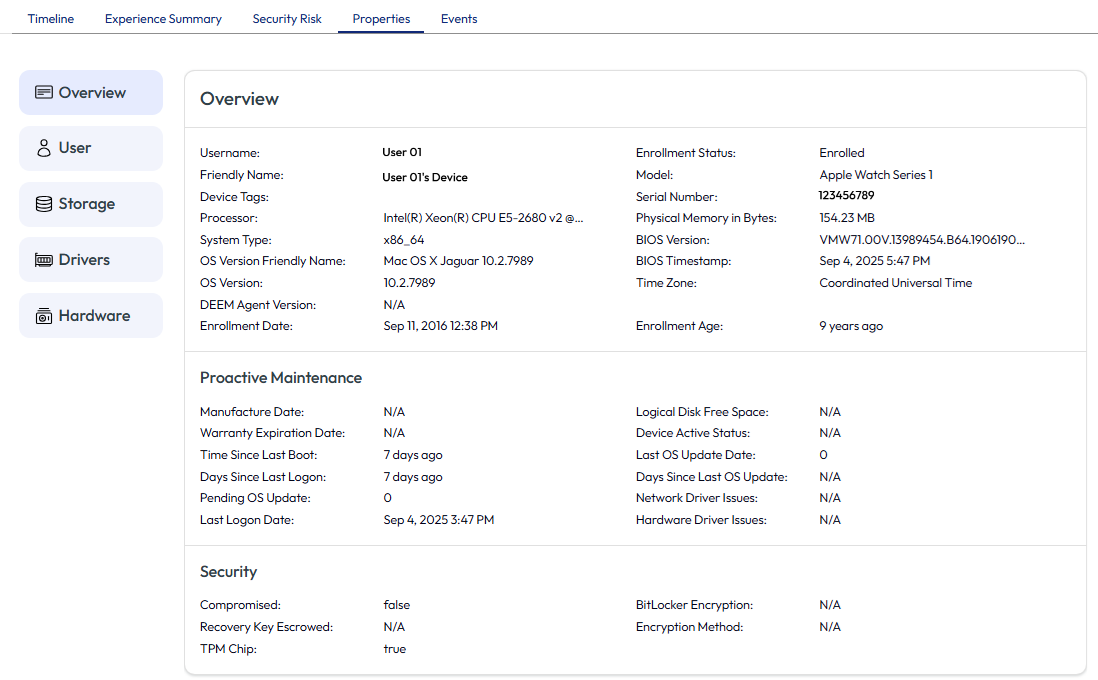This screenshot has height=680, width=1098.
Task: Open the User label in the sidebar
Action: tap(75, 148)
